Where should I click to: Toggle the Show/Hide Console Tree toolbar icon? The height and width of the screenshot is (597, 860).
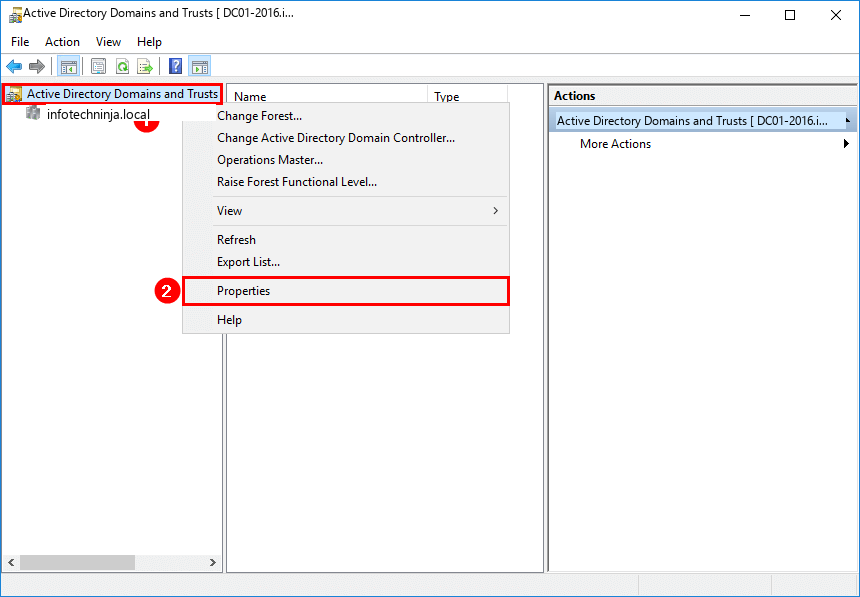click(x=69, y=66)
